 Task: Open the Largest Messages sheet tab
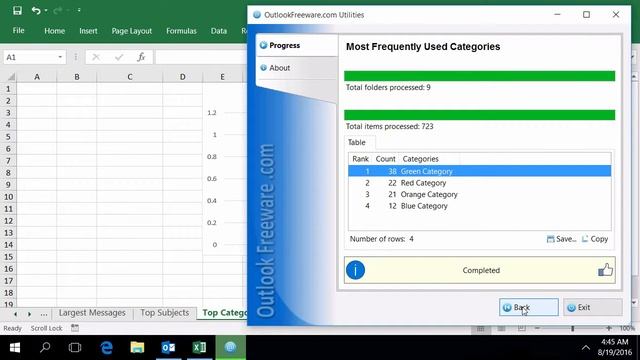coord(92,313)
